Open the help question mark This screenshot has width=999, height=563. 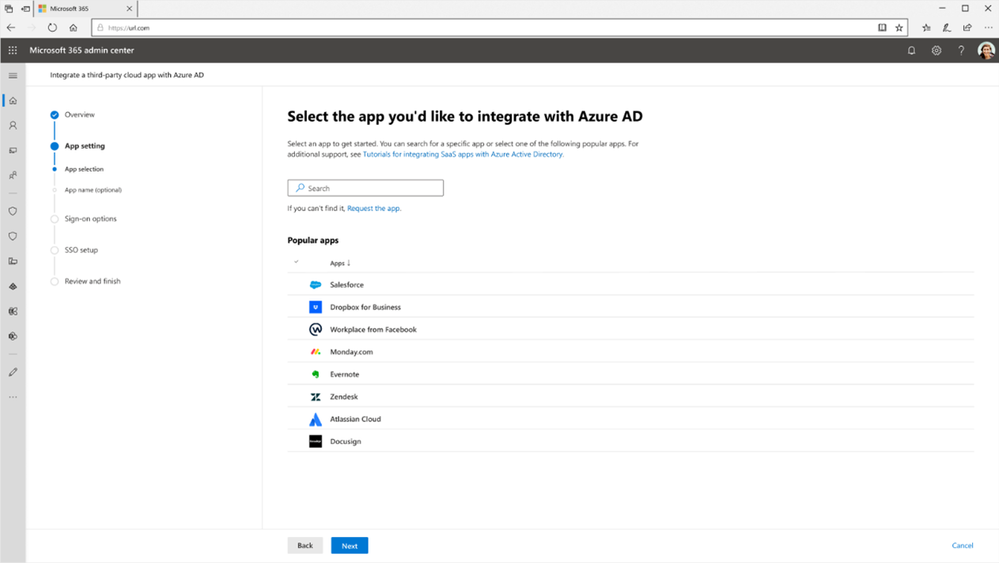click(961, 50)
